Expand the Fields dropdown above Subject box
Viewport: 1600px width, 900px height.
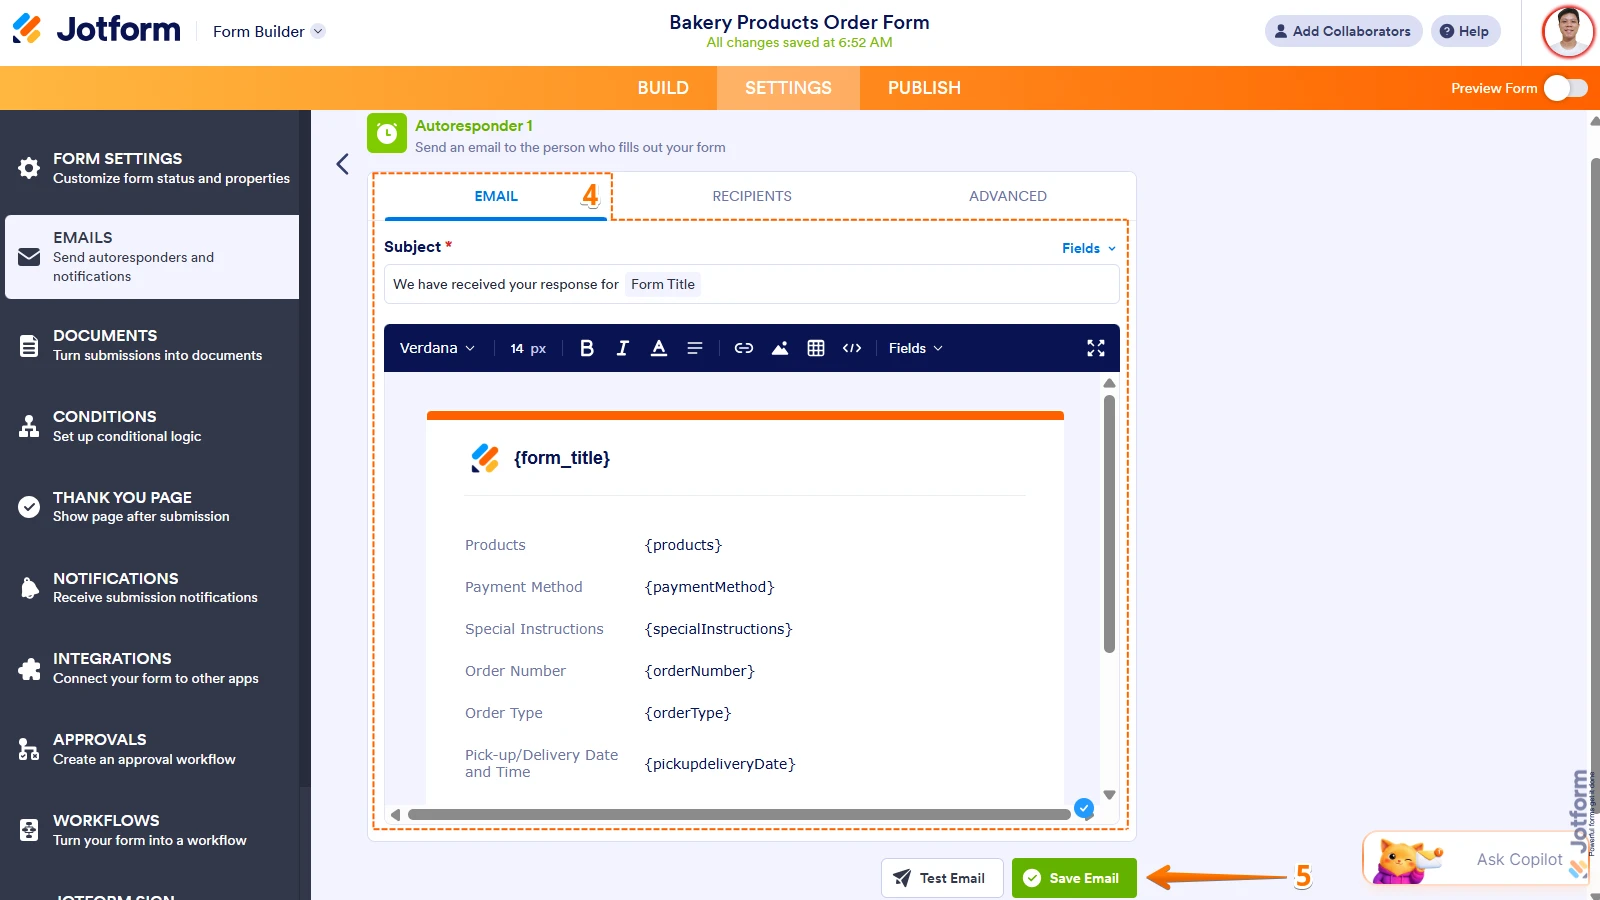1089,248
